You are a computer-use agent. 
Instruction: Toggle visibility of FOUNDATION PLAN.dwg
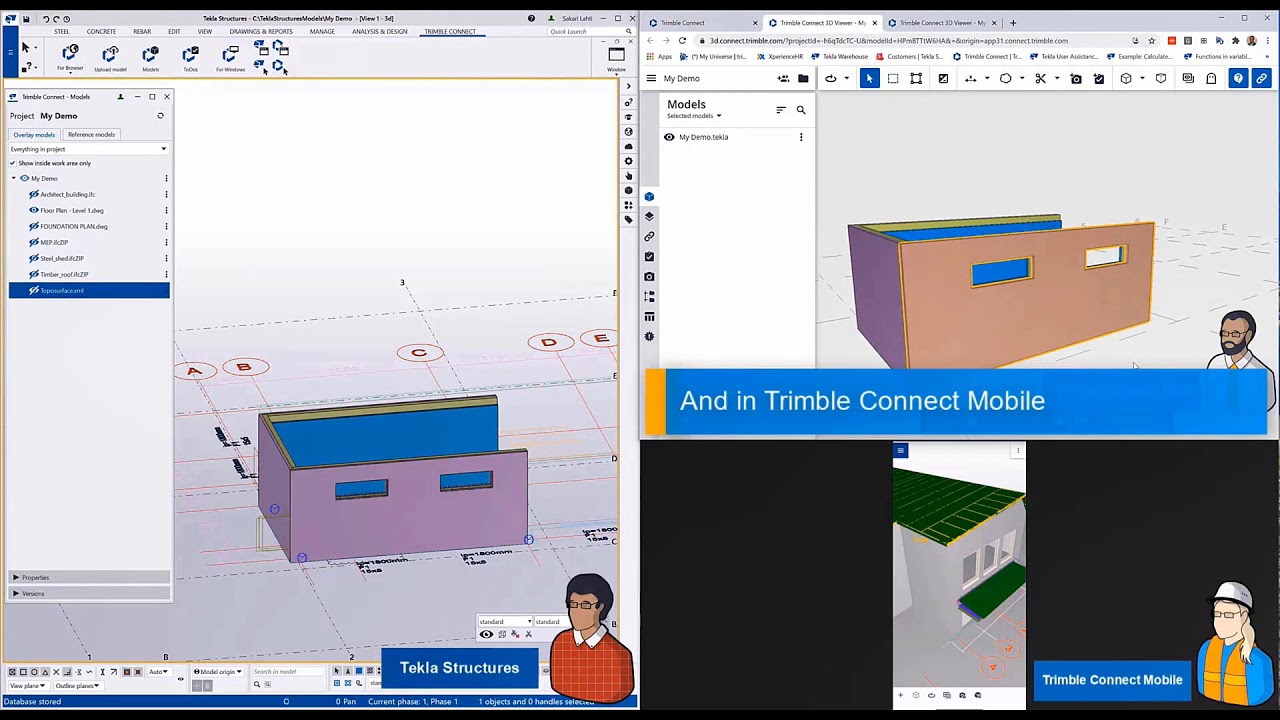[34, 226]
